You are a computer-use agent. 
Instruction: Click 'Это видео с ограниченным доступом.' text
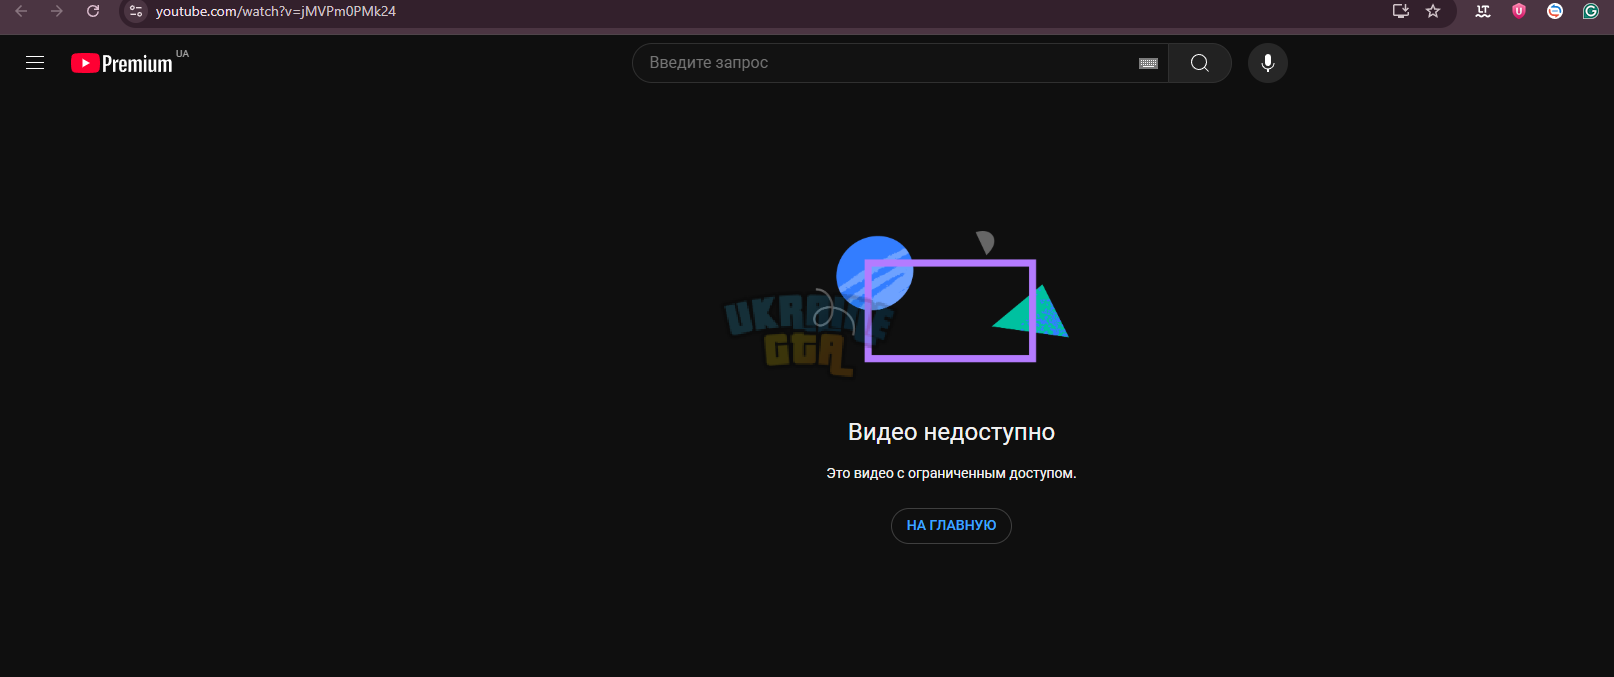click(951, 473)
